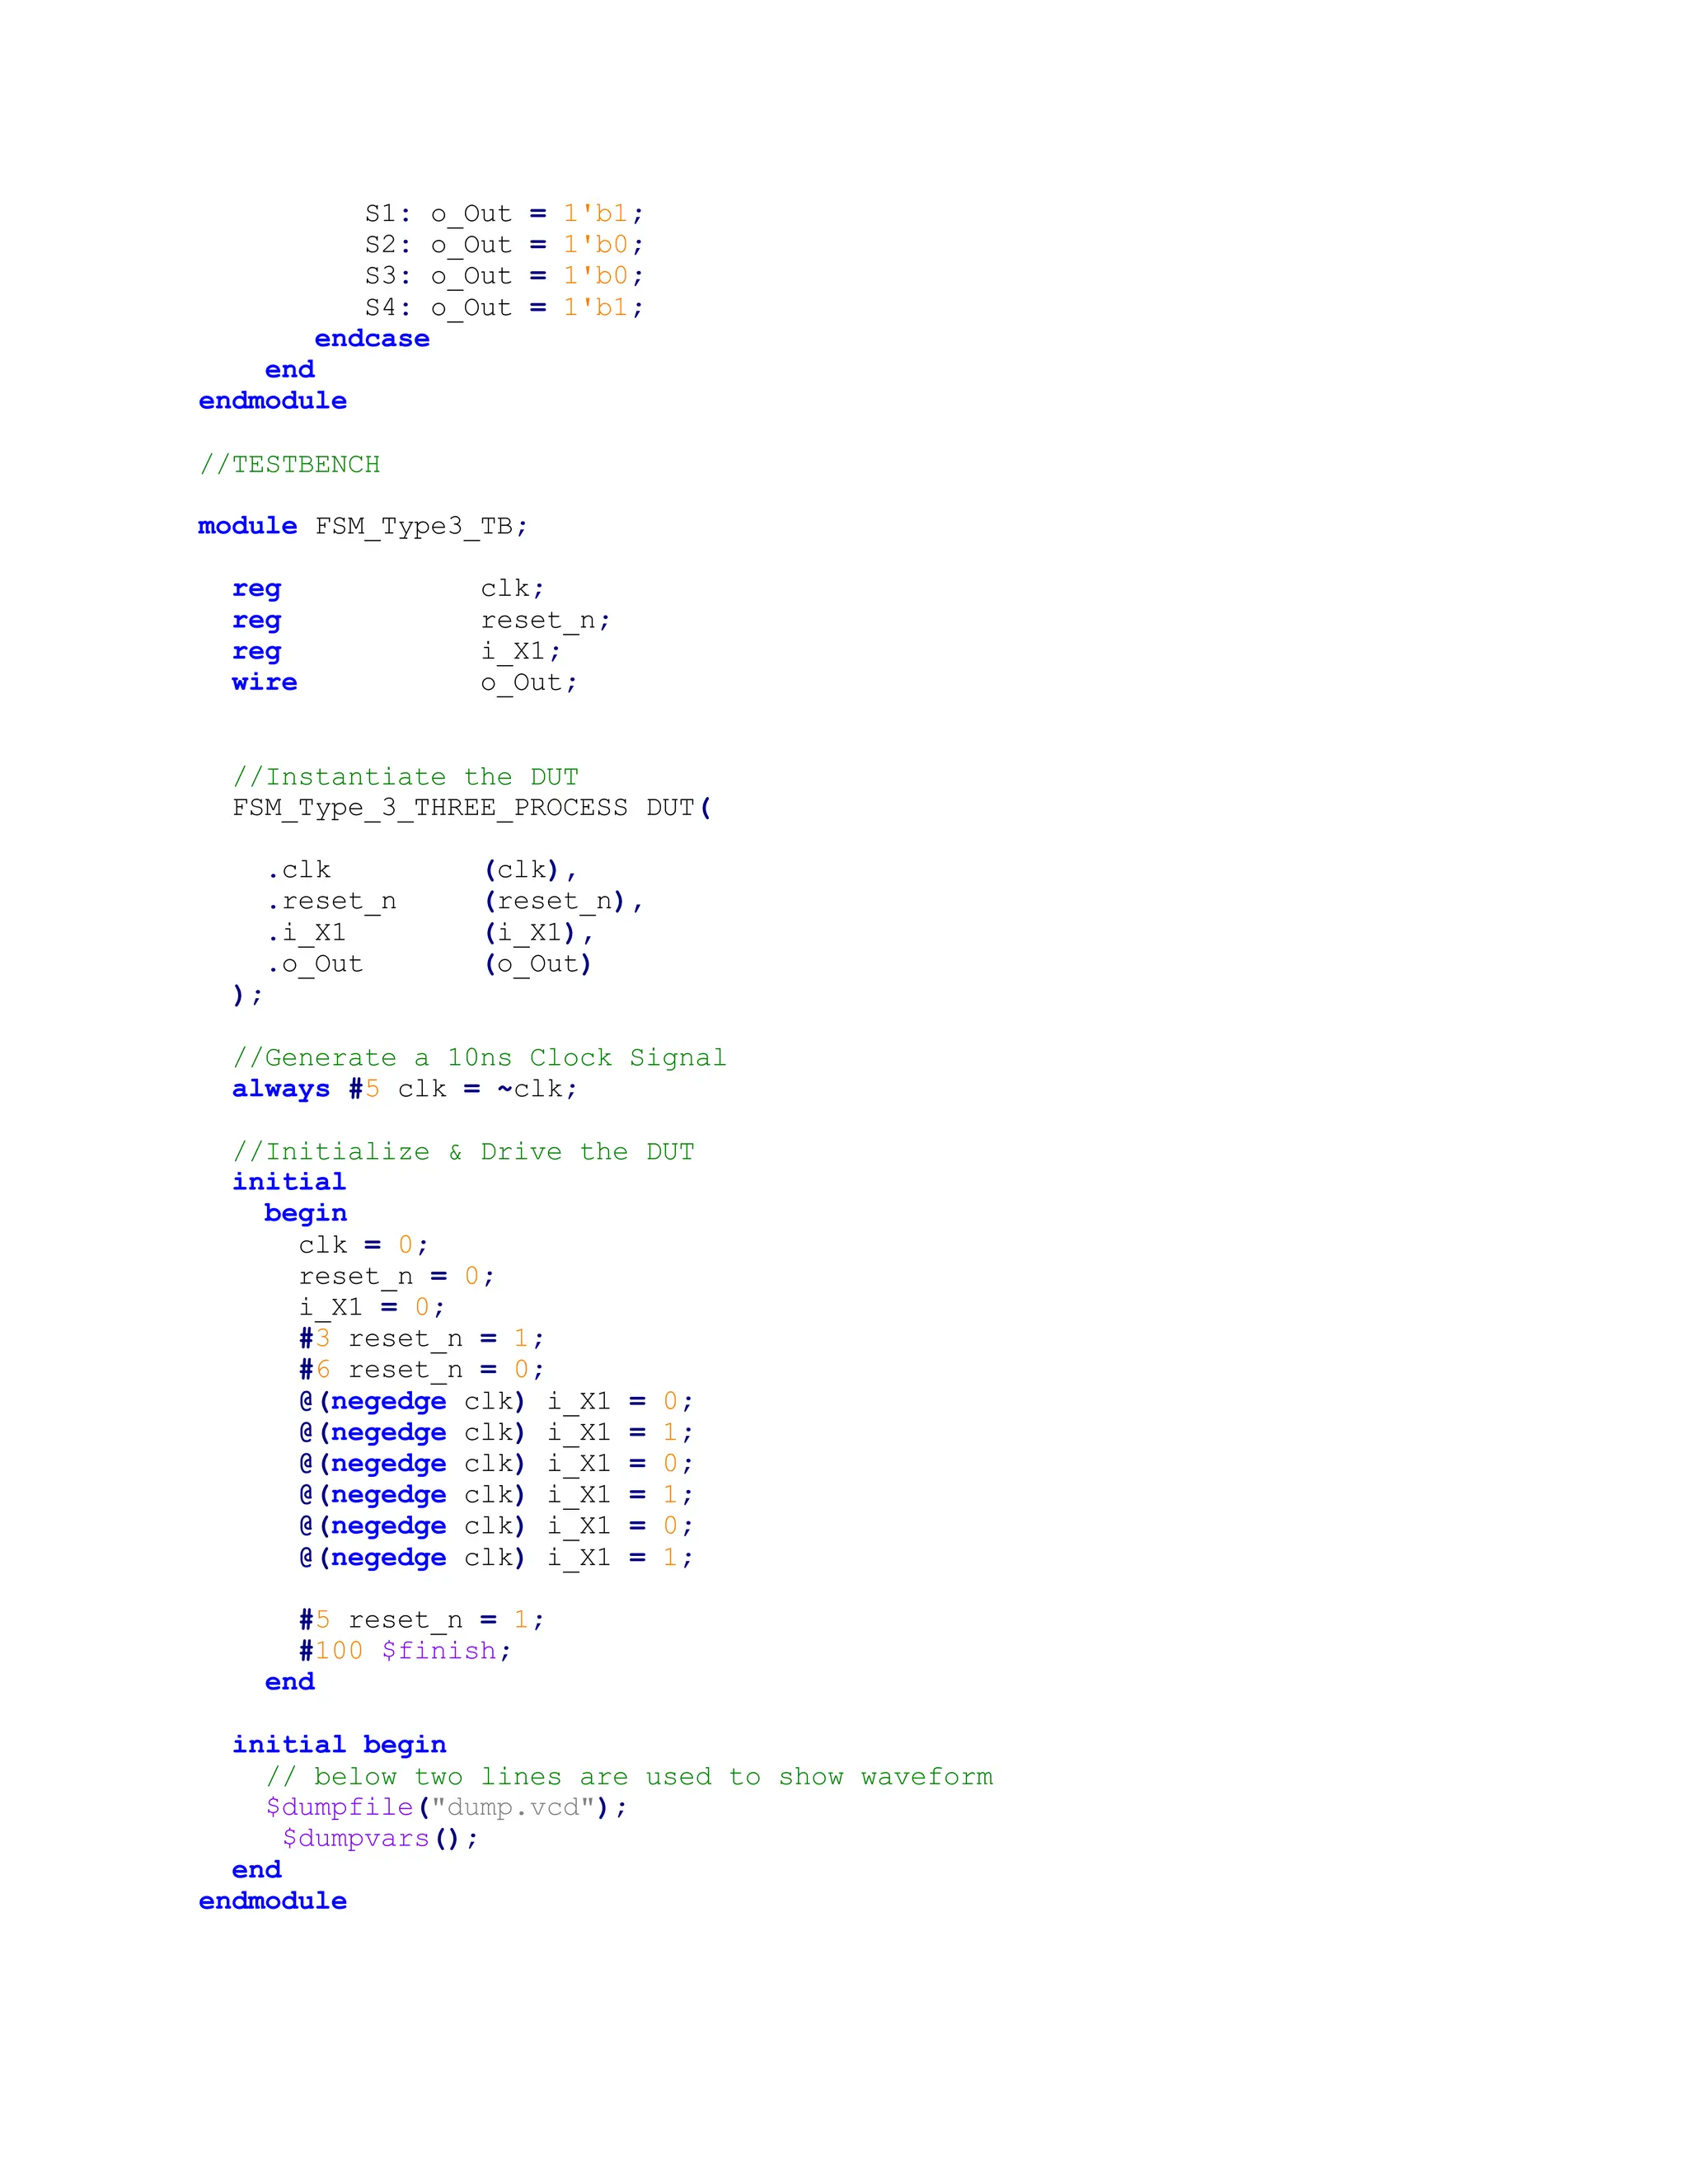Click the final endmodule keyword

[x=272, y=1900]
